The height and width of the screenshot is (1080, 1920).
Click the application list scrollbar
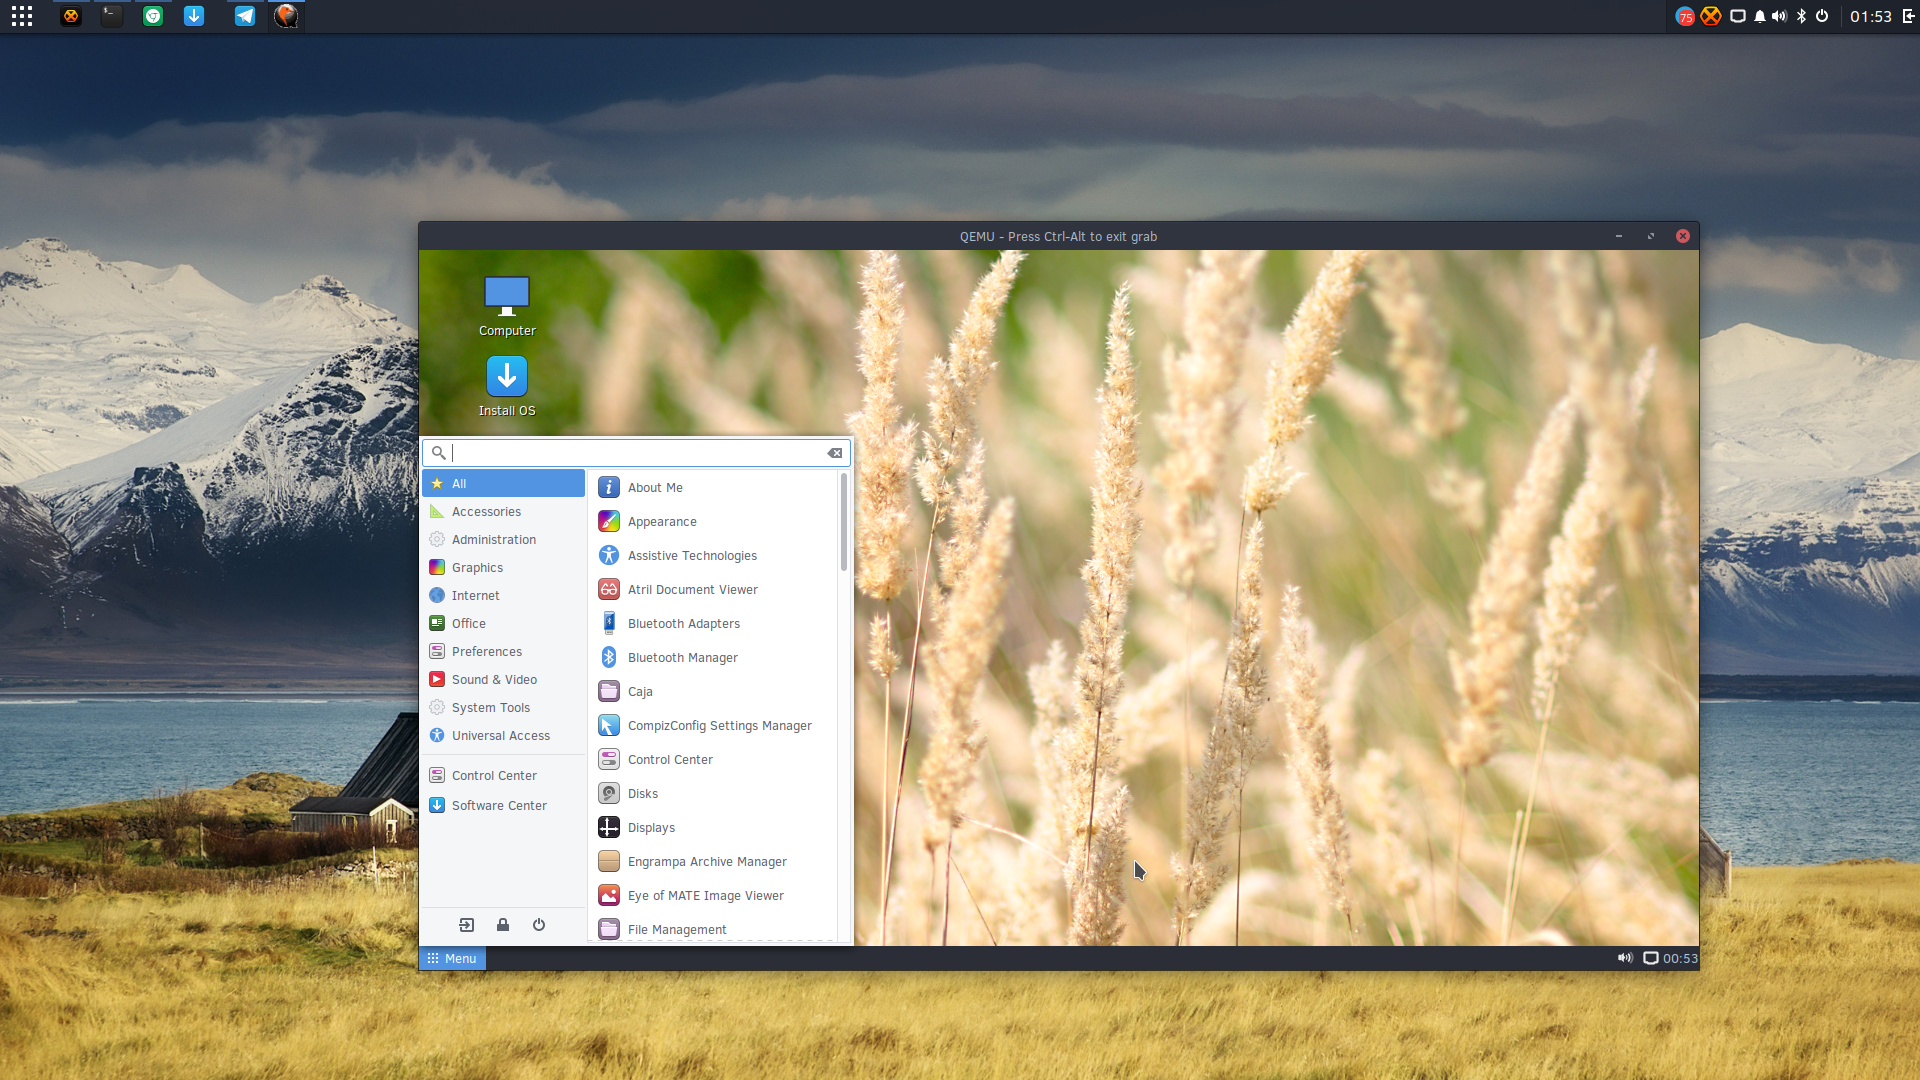[844, 522]
